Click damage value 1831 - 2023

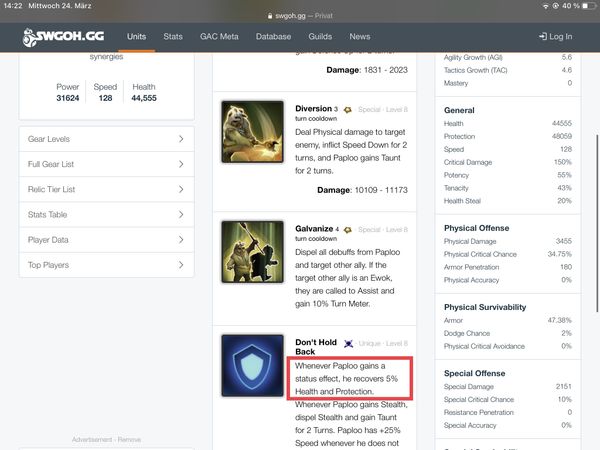[x=386, y=70]
